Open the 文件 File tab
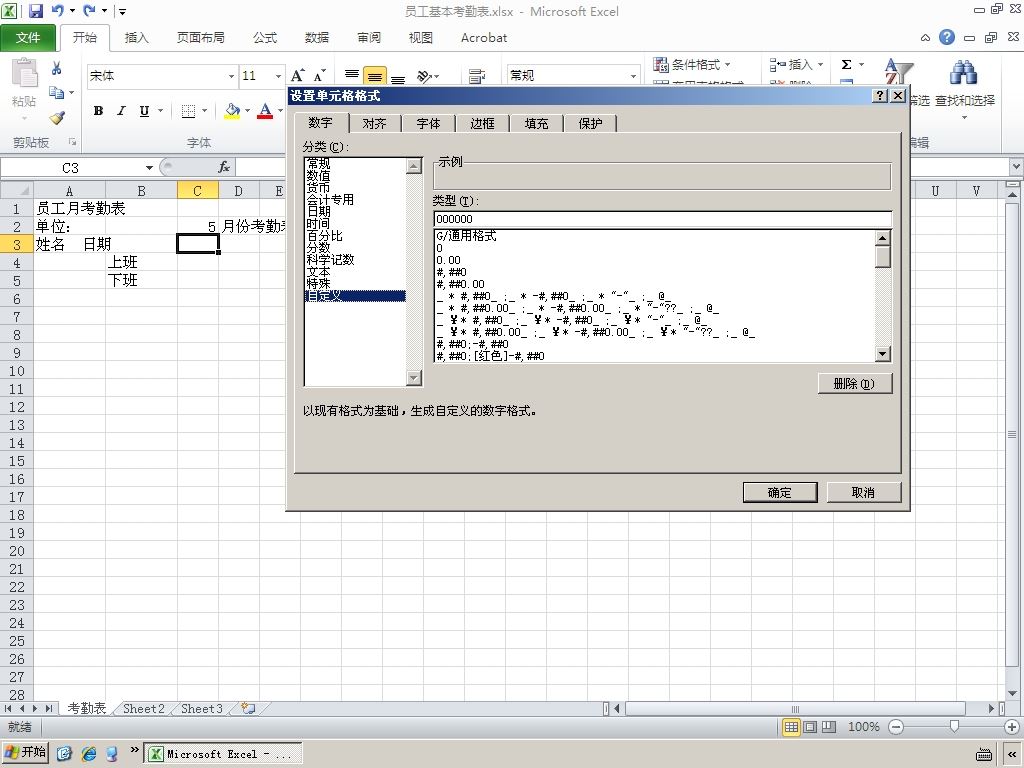The width and height of the screenshot is (1024, 768). click(28, 38)
